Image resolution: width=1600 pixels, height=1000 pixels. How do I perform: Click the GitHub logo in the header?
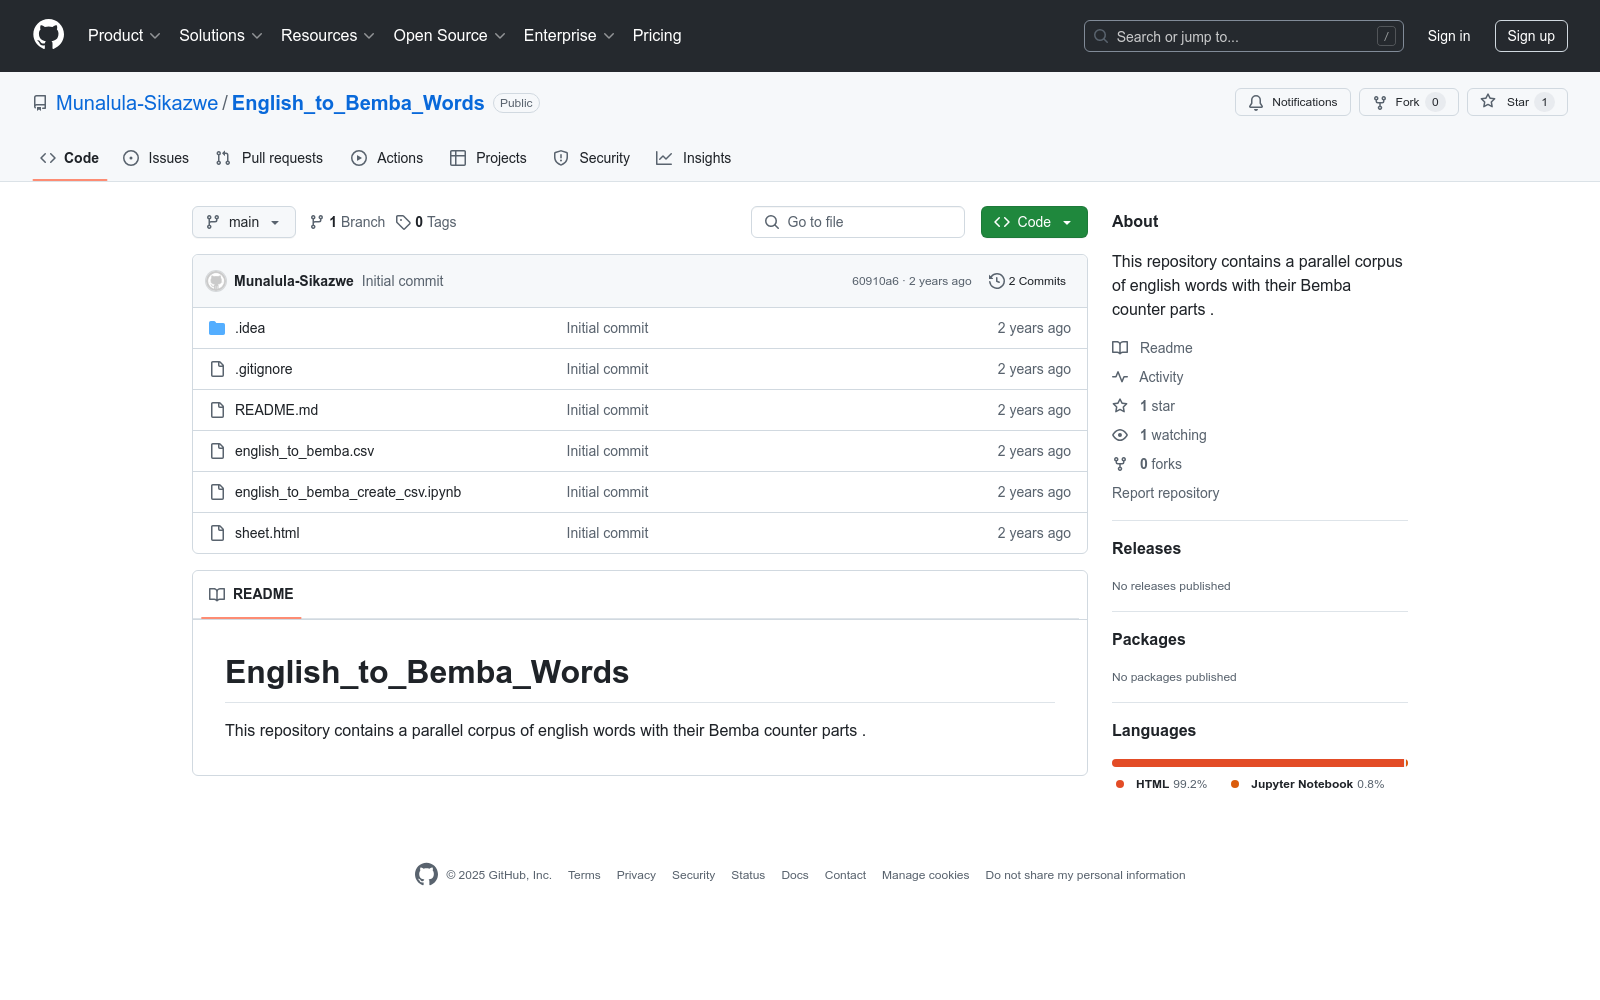(48, 35)
